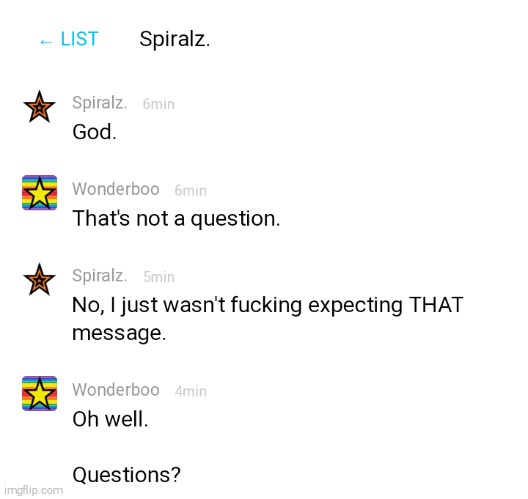Select Wonderboo's rainbow avatar on the 4min message
The image size is (528, 499).
(39, 393)
